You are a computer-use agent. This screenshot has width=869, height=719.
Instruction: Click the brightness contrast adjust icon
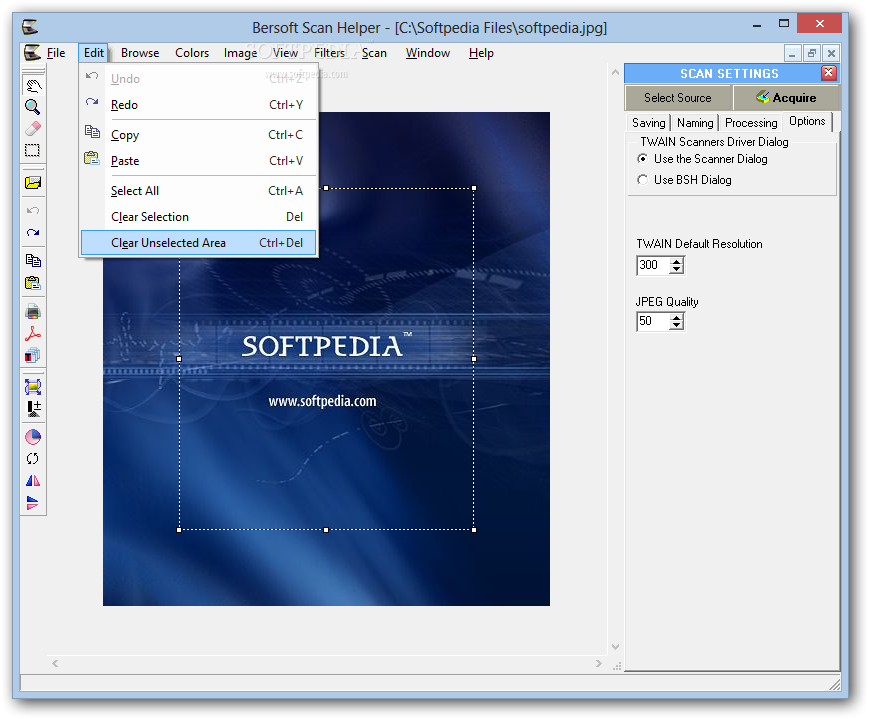[x=33, y=409]
